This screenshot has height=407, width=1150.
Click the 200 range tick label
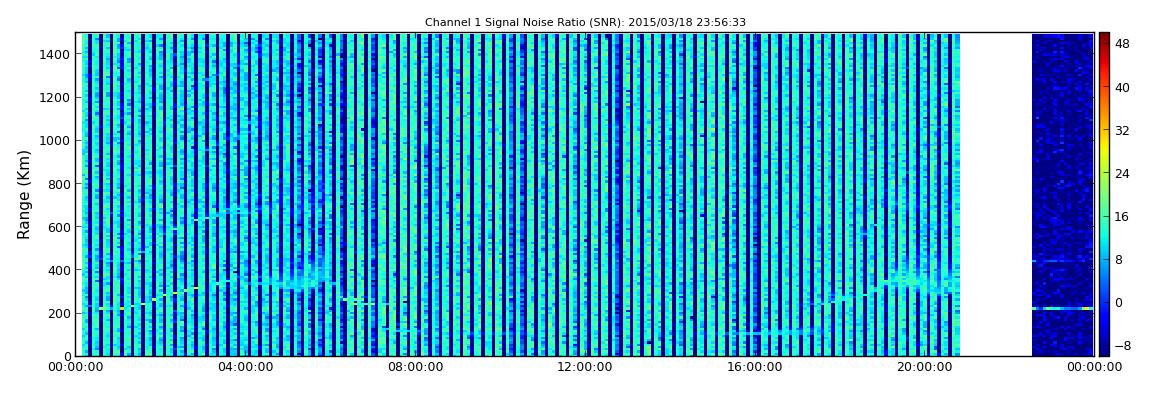click(x=59, y=314)
